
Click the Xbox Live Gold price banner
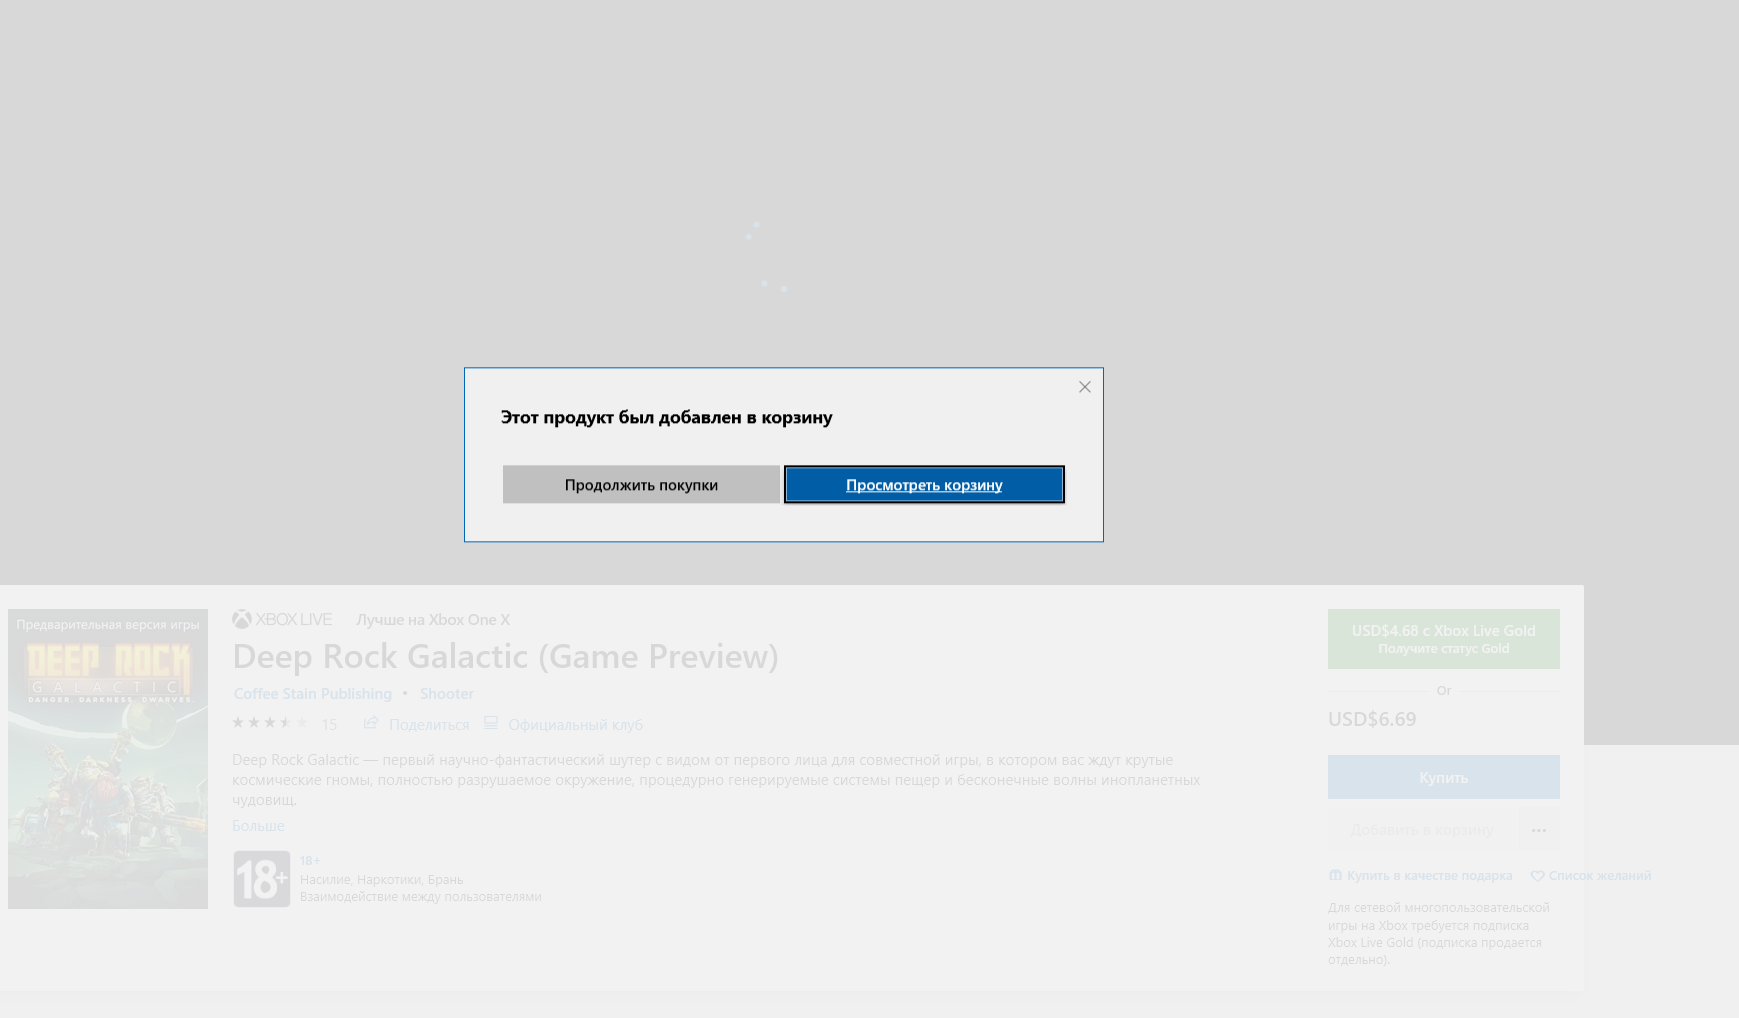[x=1443, y=639]
